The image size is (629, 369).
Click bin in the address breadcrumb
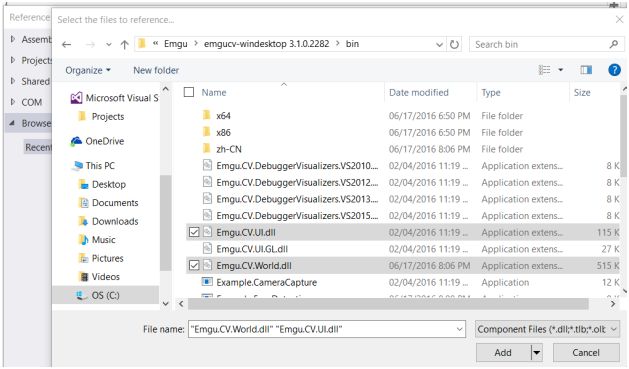[352, 44]
